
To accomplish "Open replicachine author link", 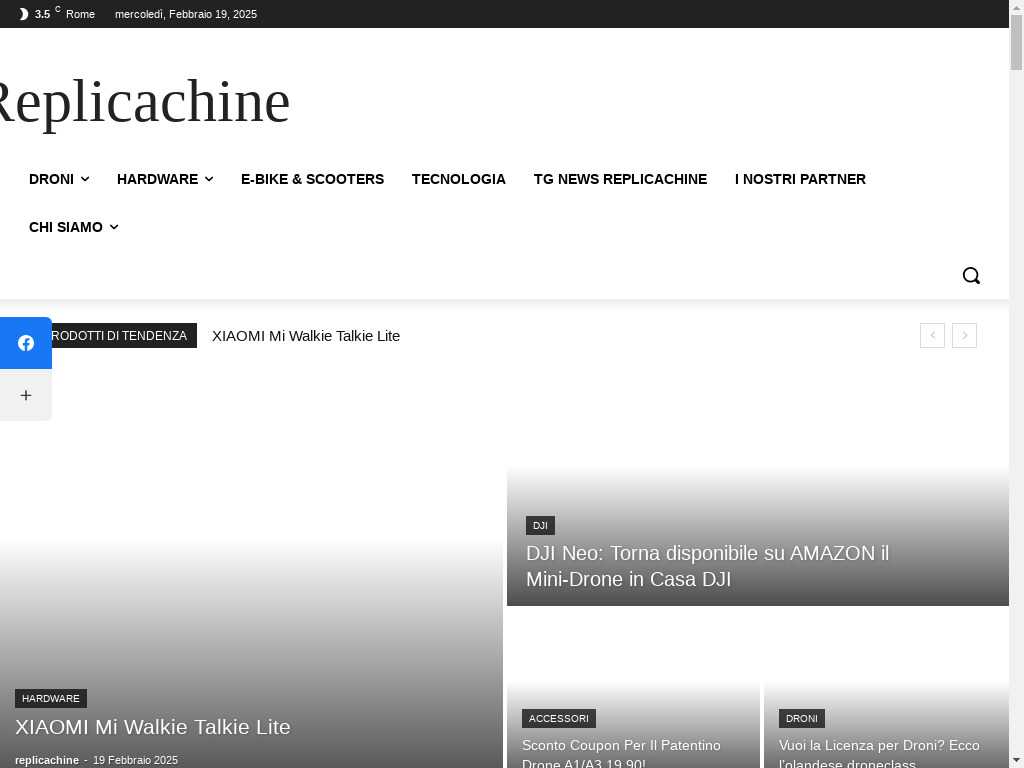I will (47, 760).
